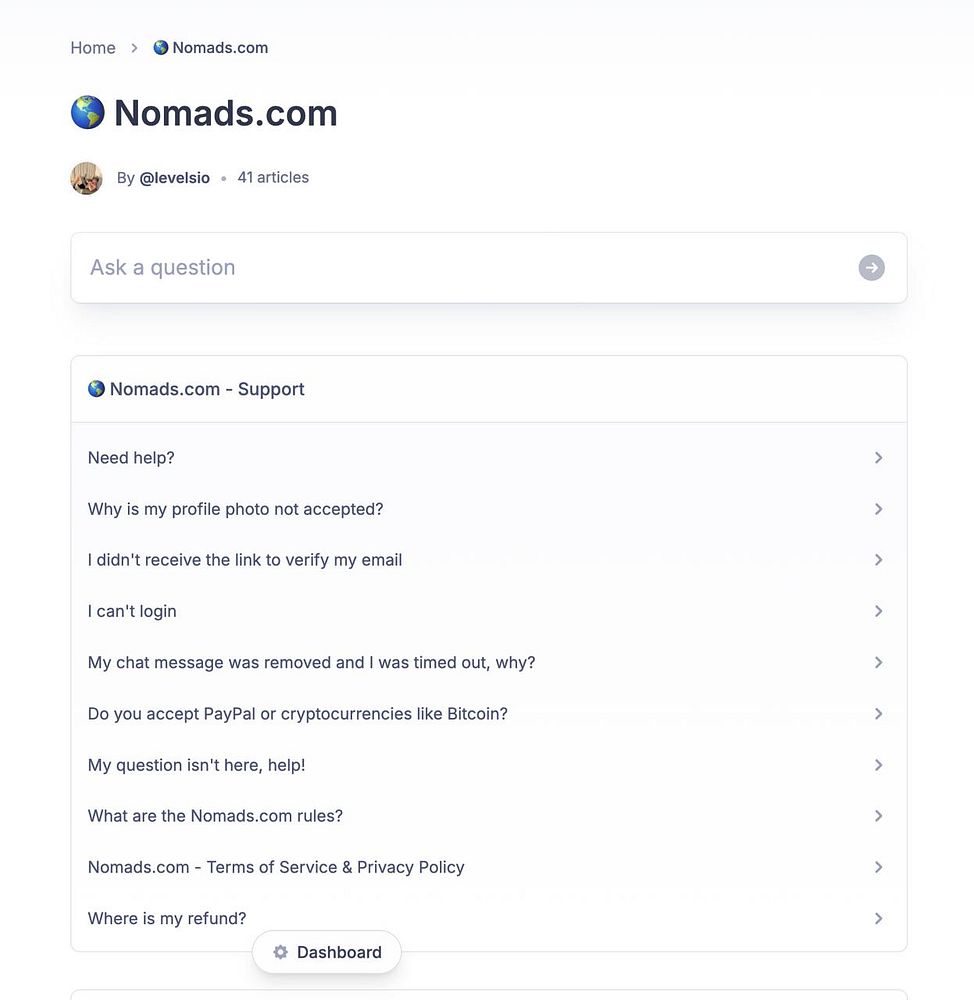Viewport: 974px width, 1000px height.
Task: Click the chevron for the profile photo question
Action: 878,509
